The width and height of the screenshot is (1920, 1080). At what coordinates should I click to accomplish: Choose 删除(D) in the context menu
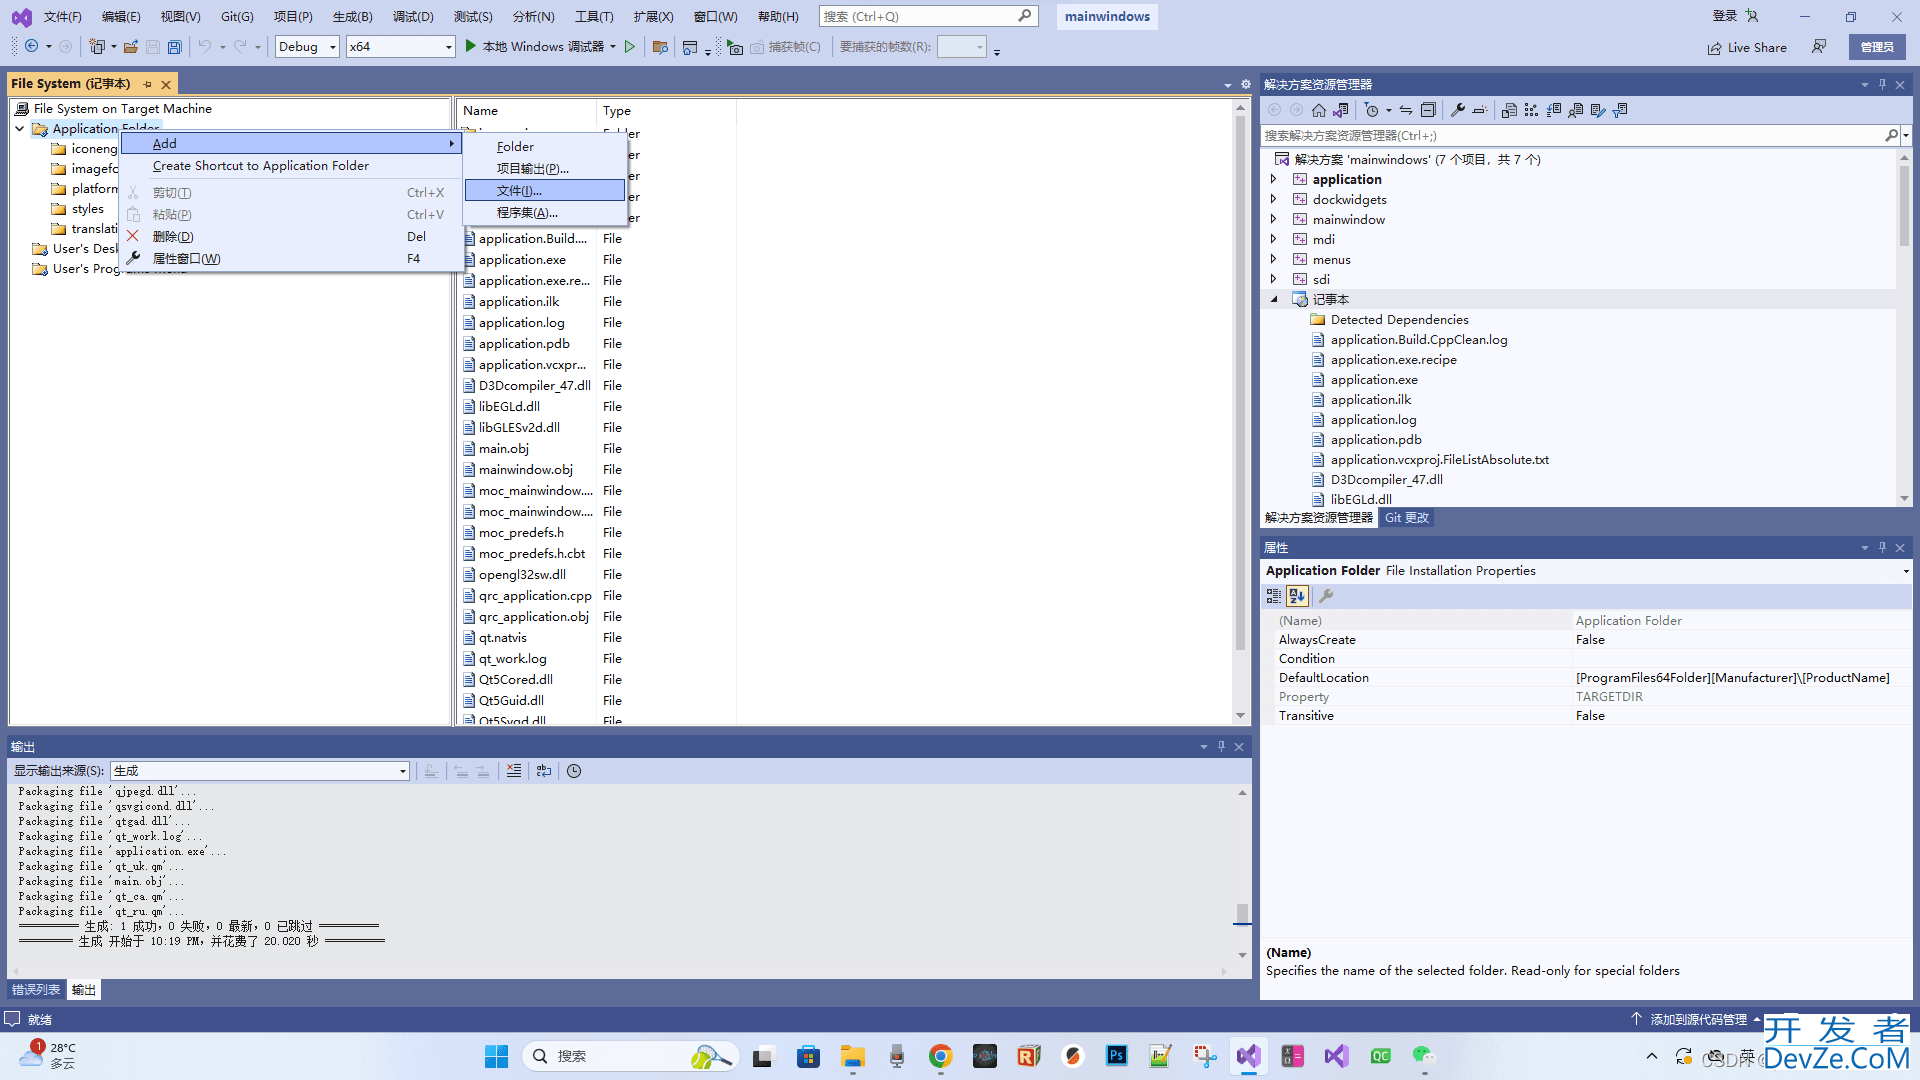coord(291,237)
